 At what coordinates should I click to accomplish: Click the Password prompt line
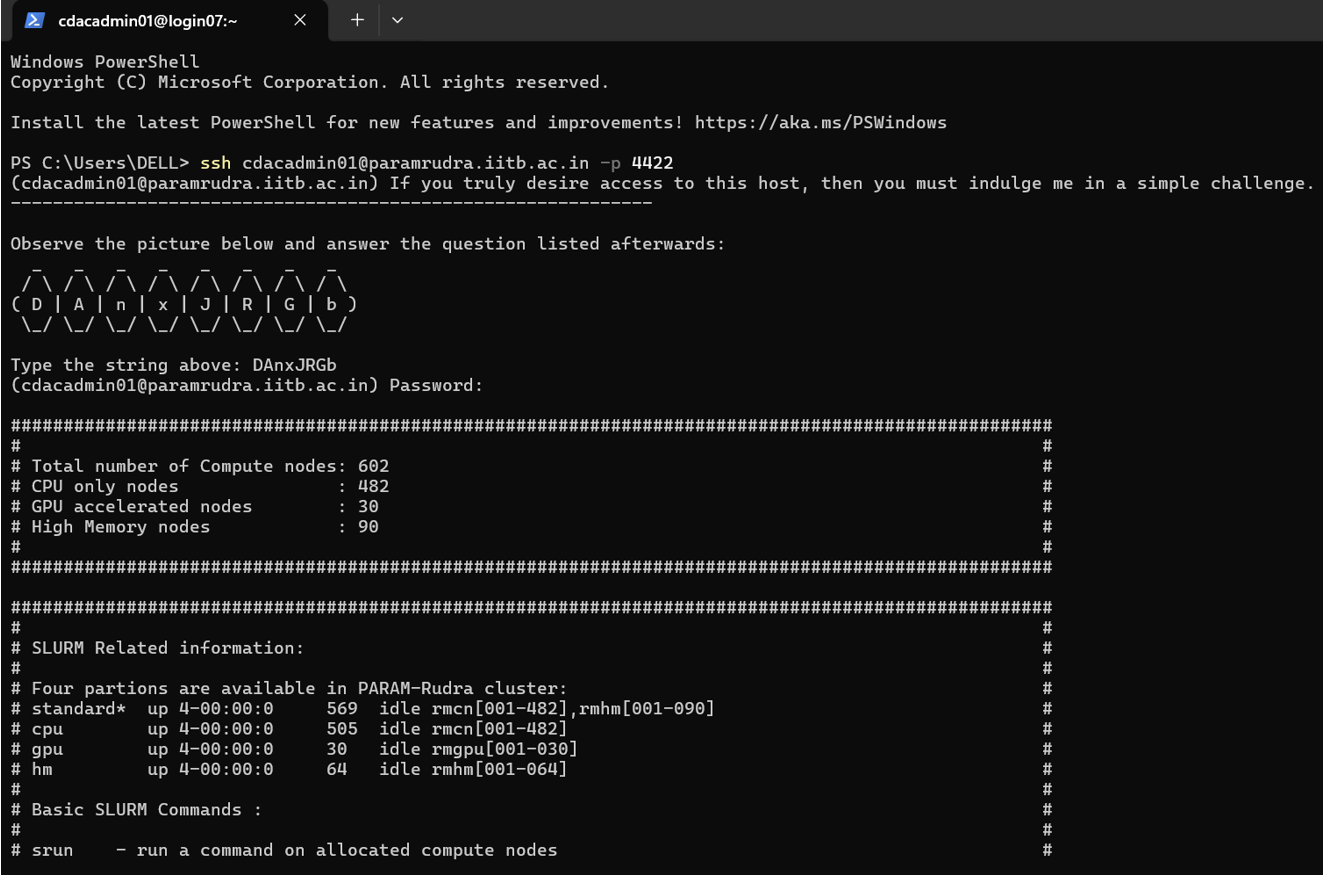[x=246, y=385]
